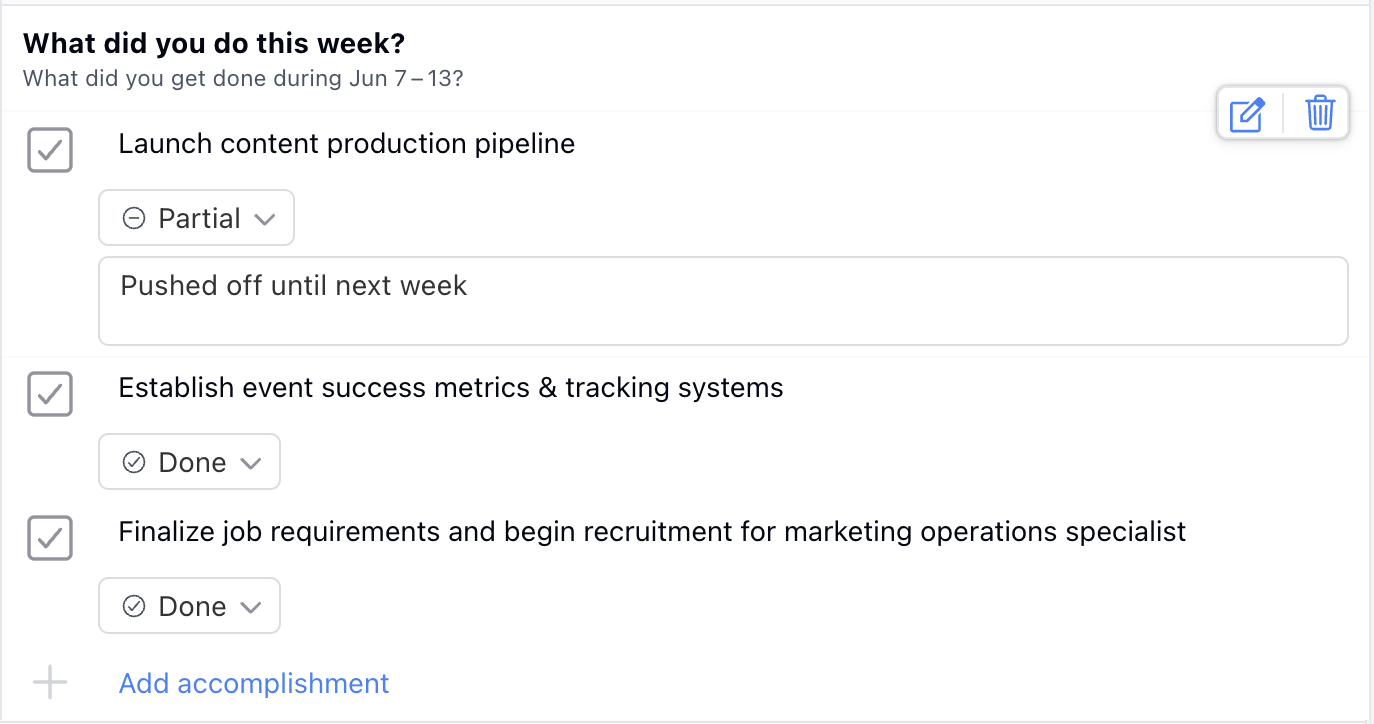The height and width of the screenshot is (724, 1374).
Task: Toggle checkbox for Finalize job requirements
Action: pos(50,538)
